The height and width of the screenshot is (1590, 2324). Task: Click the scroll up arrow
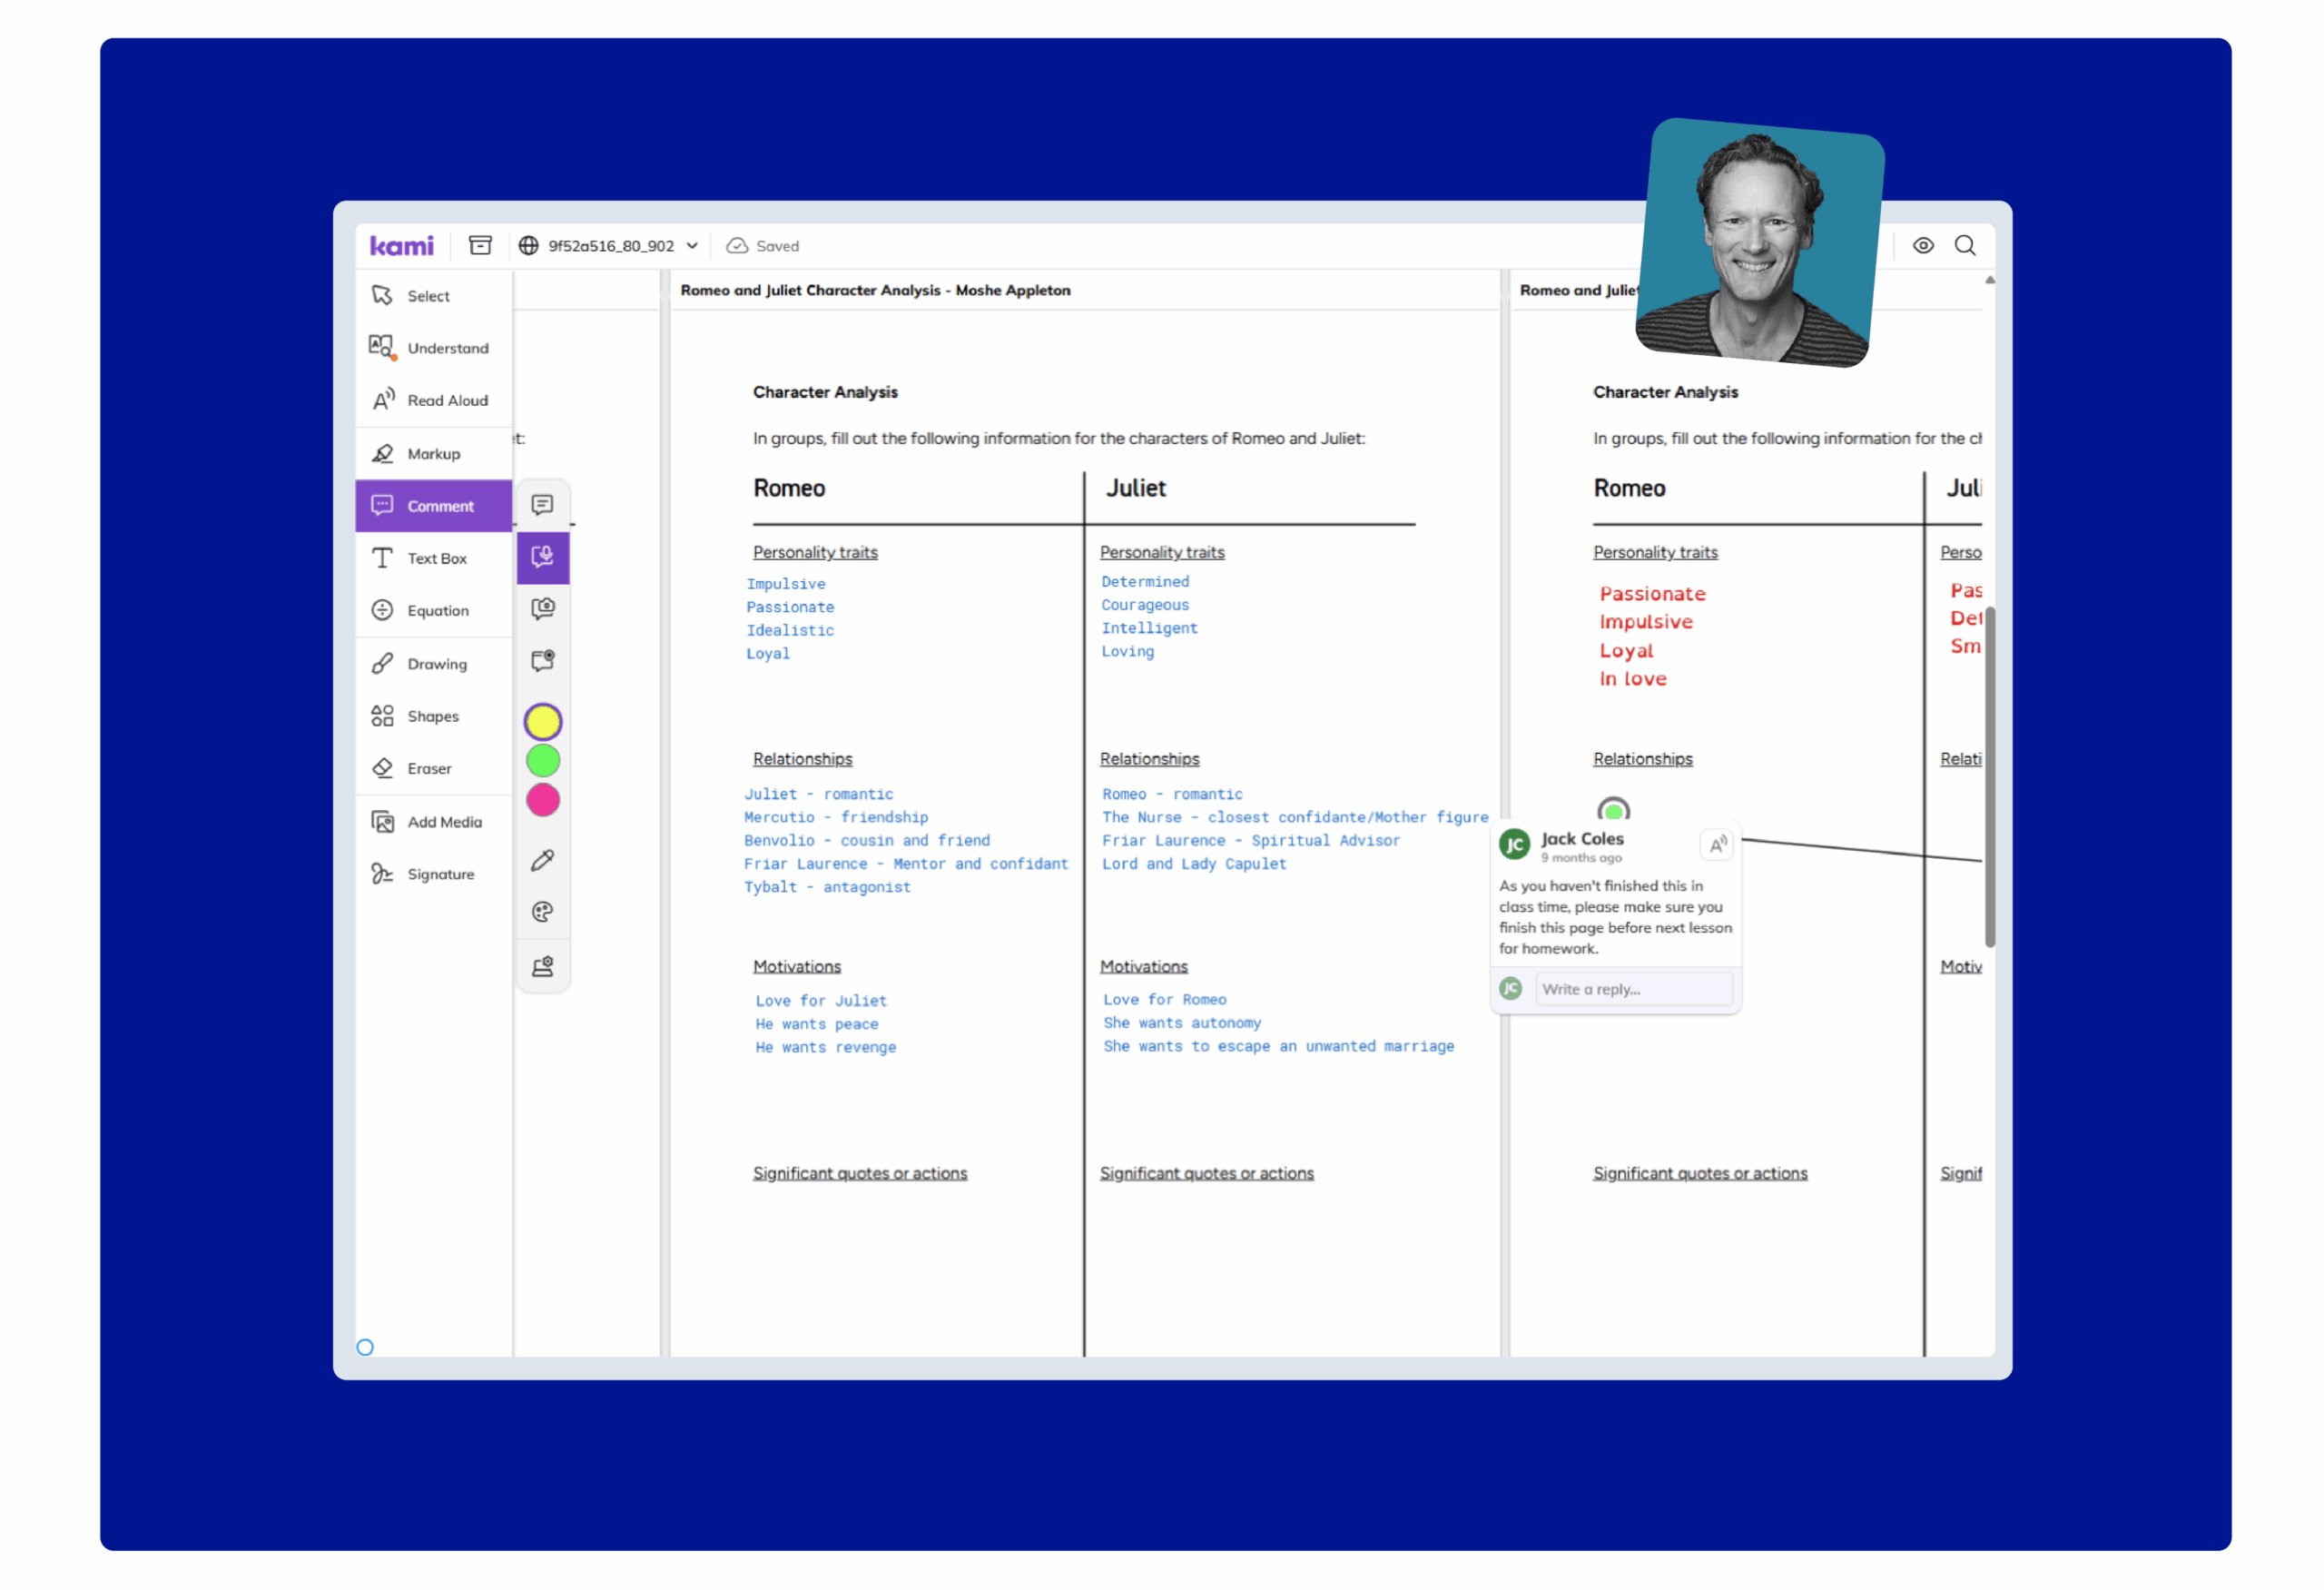pos(1989,280)
